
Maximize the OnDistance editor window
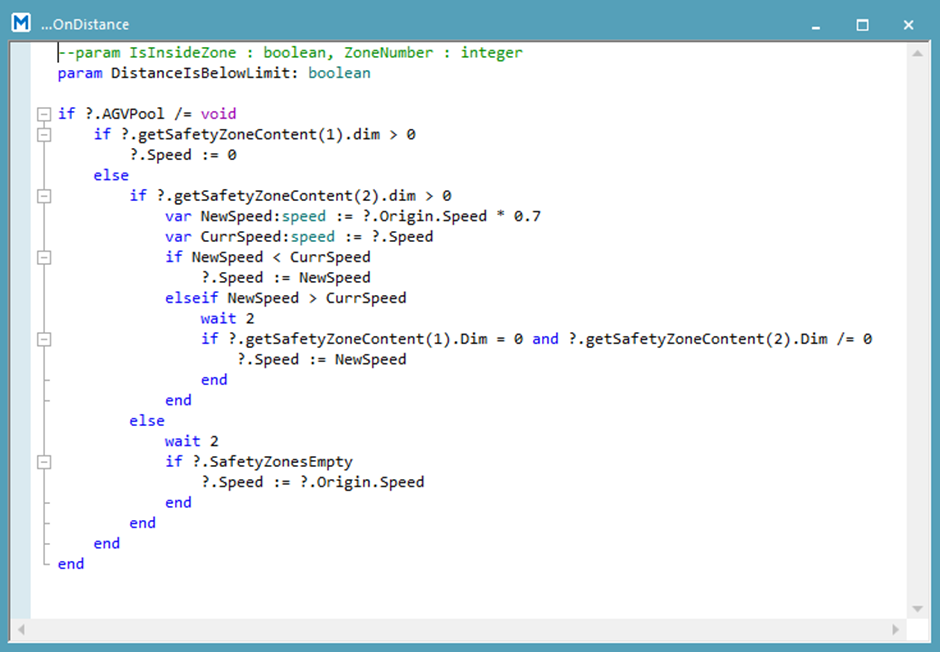(862, 24)
